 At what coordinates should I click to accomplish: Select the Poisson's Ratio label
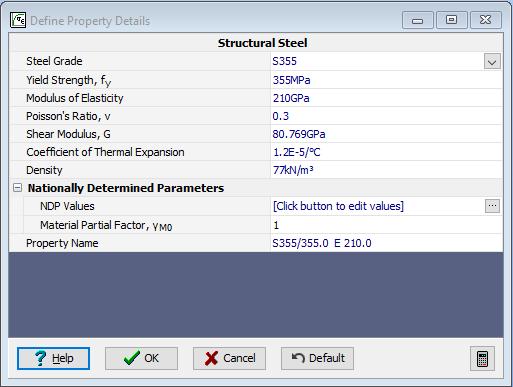[x=68, y=116]
